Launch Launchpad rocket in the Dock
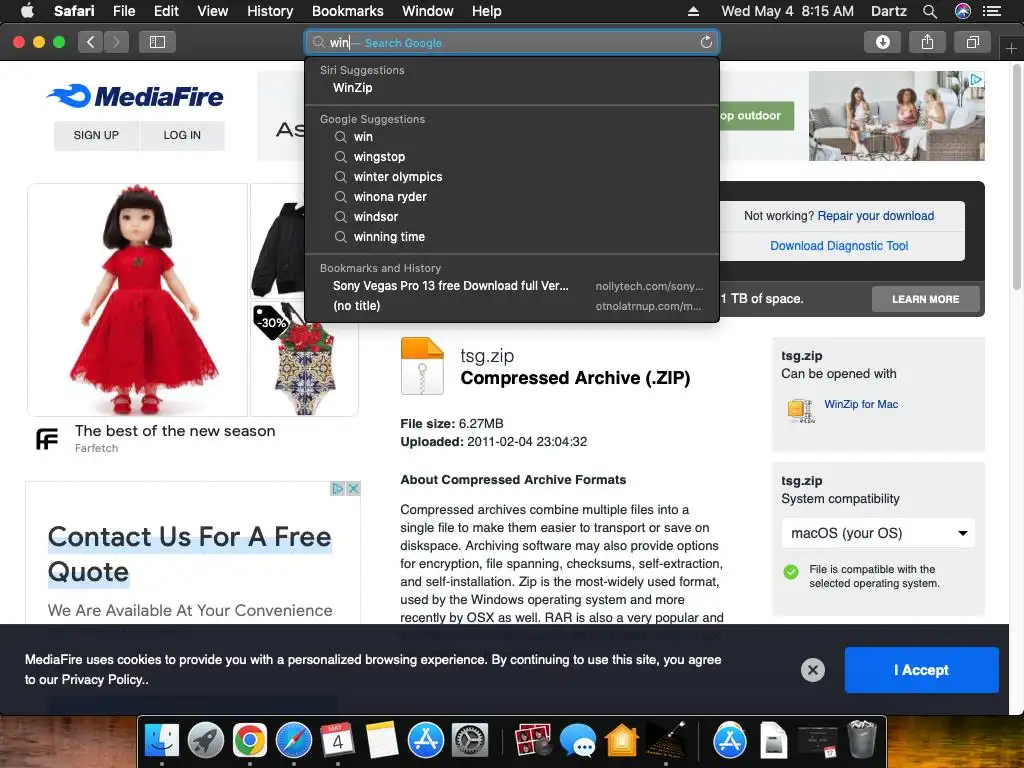This screenshot has height=768, width=1024. click(206, 741)
